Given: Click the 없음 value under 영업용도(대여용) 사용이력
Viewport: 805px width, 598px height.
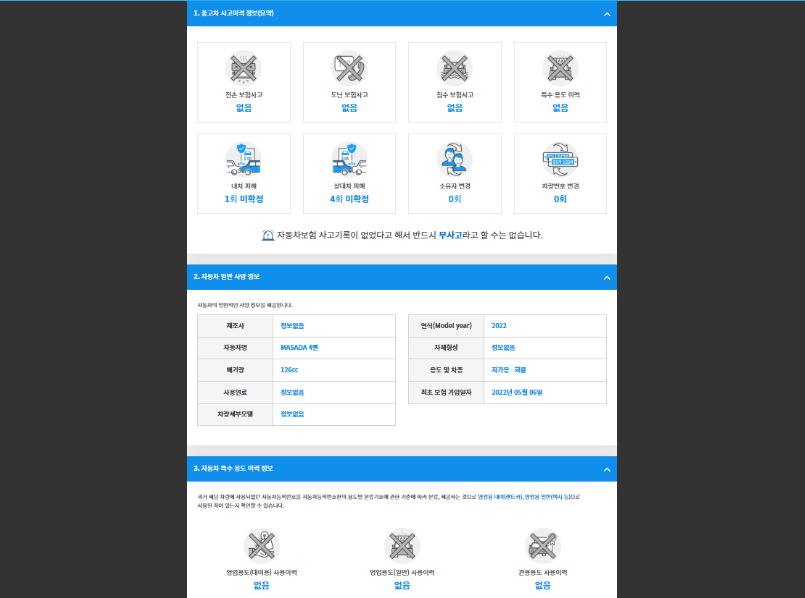Looking at the screenshot, I should 261,585.
